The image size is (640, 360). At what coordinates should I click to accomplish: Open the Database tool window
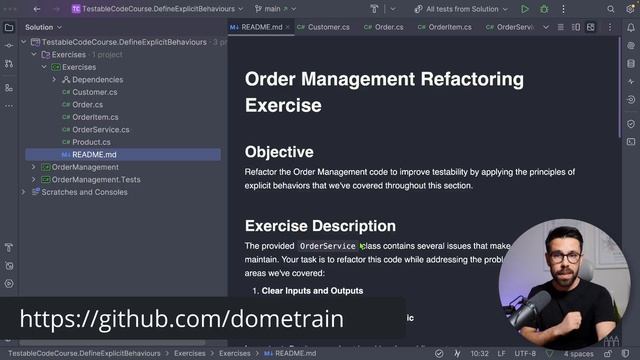point(631,64)
